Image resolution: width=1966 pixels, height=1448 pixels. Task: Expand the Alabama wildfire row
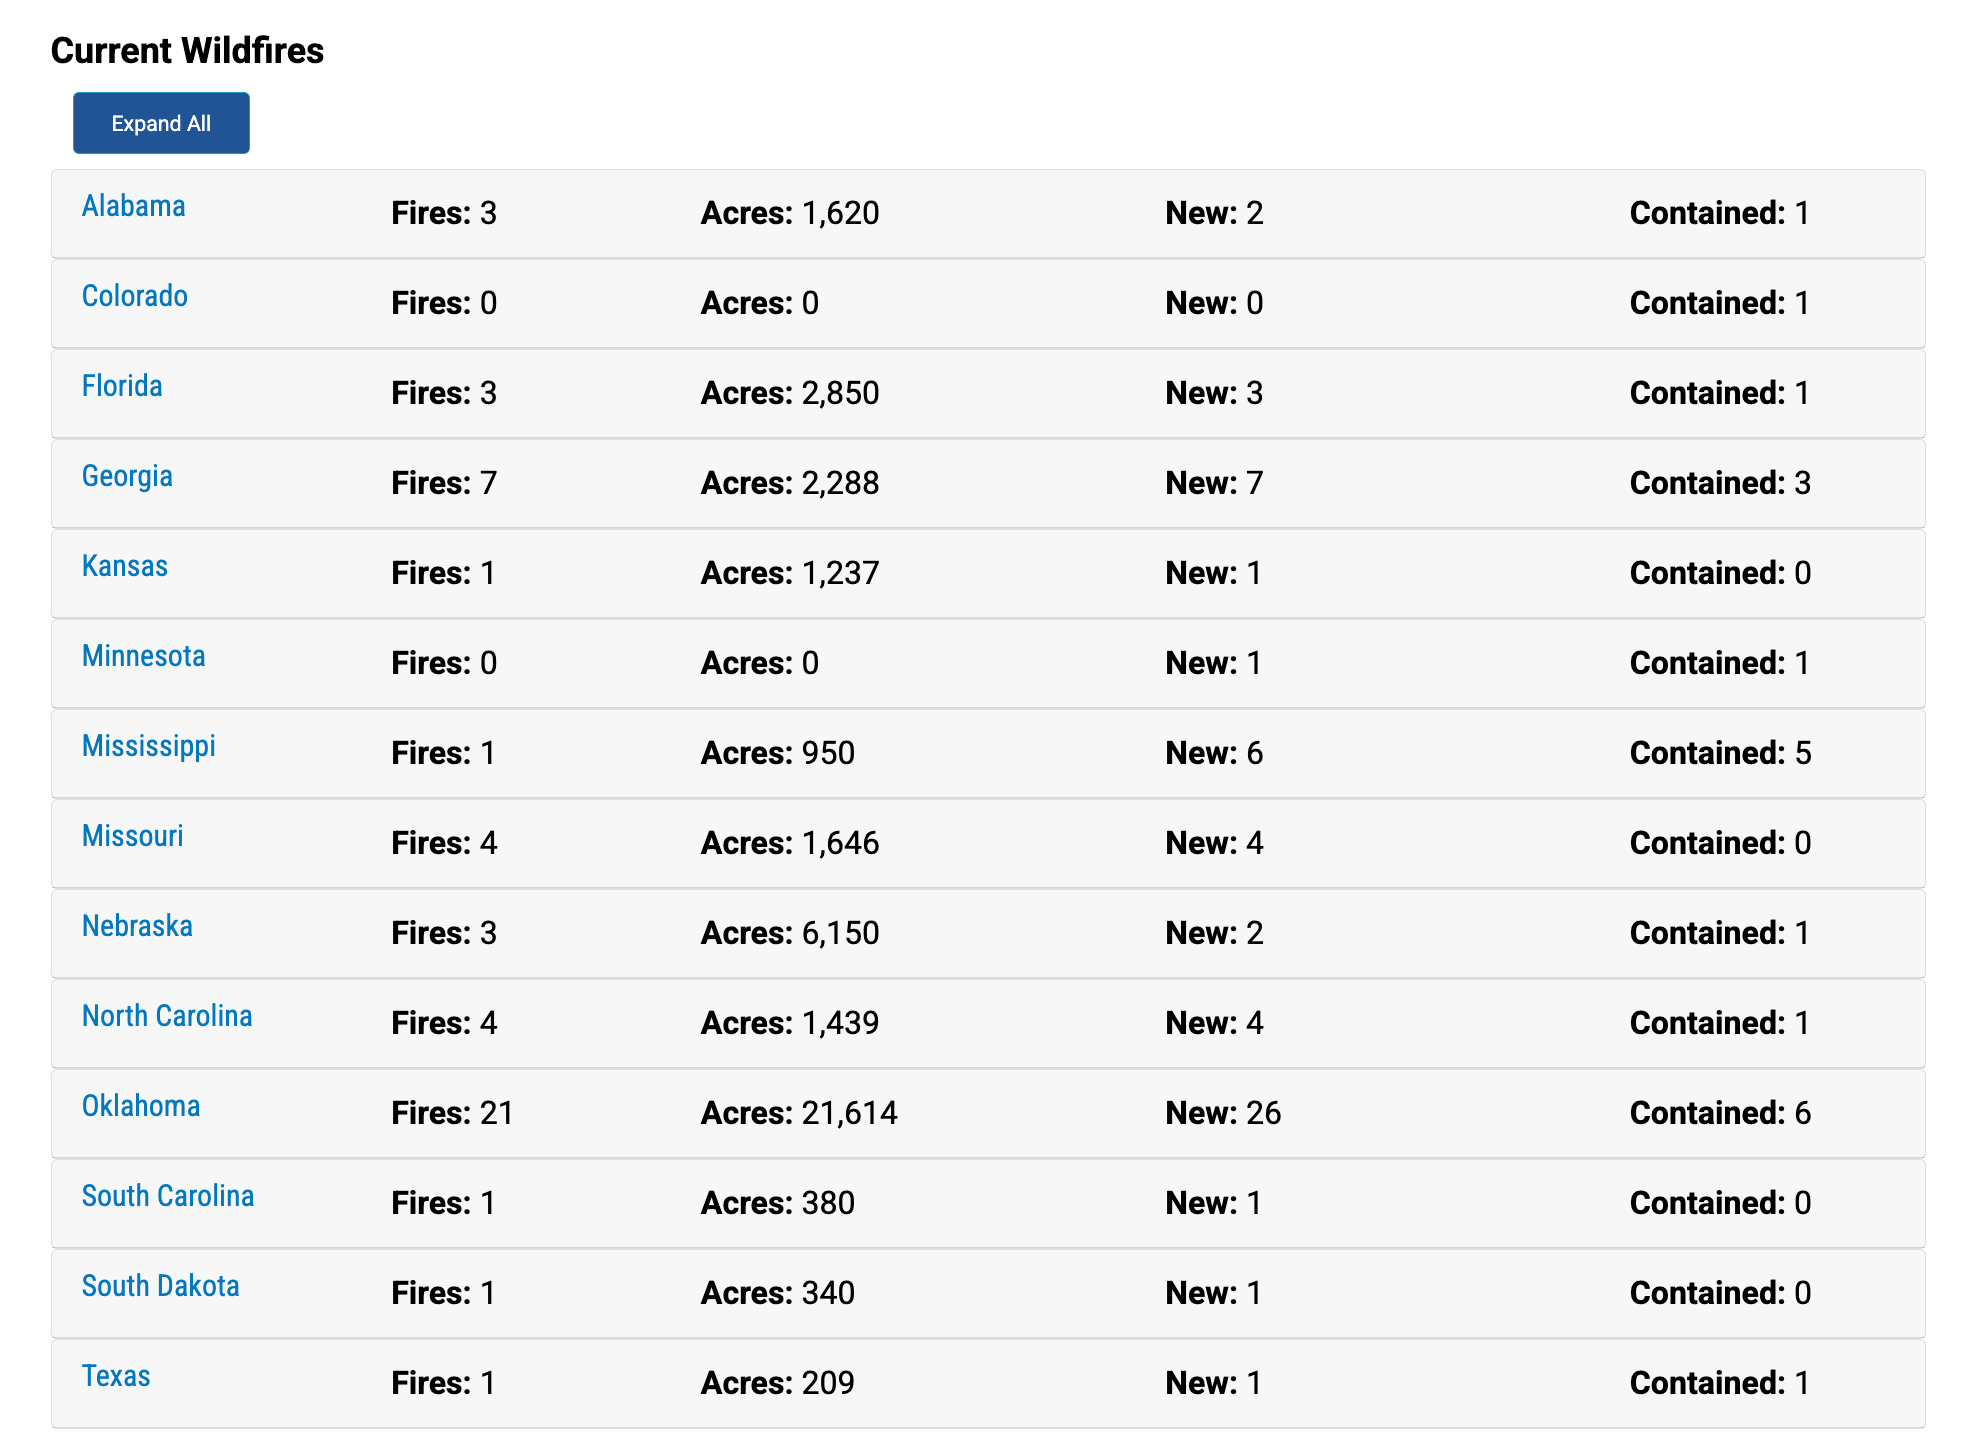click(133, 206)
